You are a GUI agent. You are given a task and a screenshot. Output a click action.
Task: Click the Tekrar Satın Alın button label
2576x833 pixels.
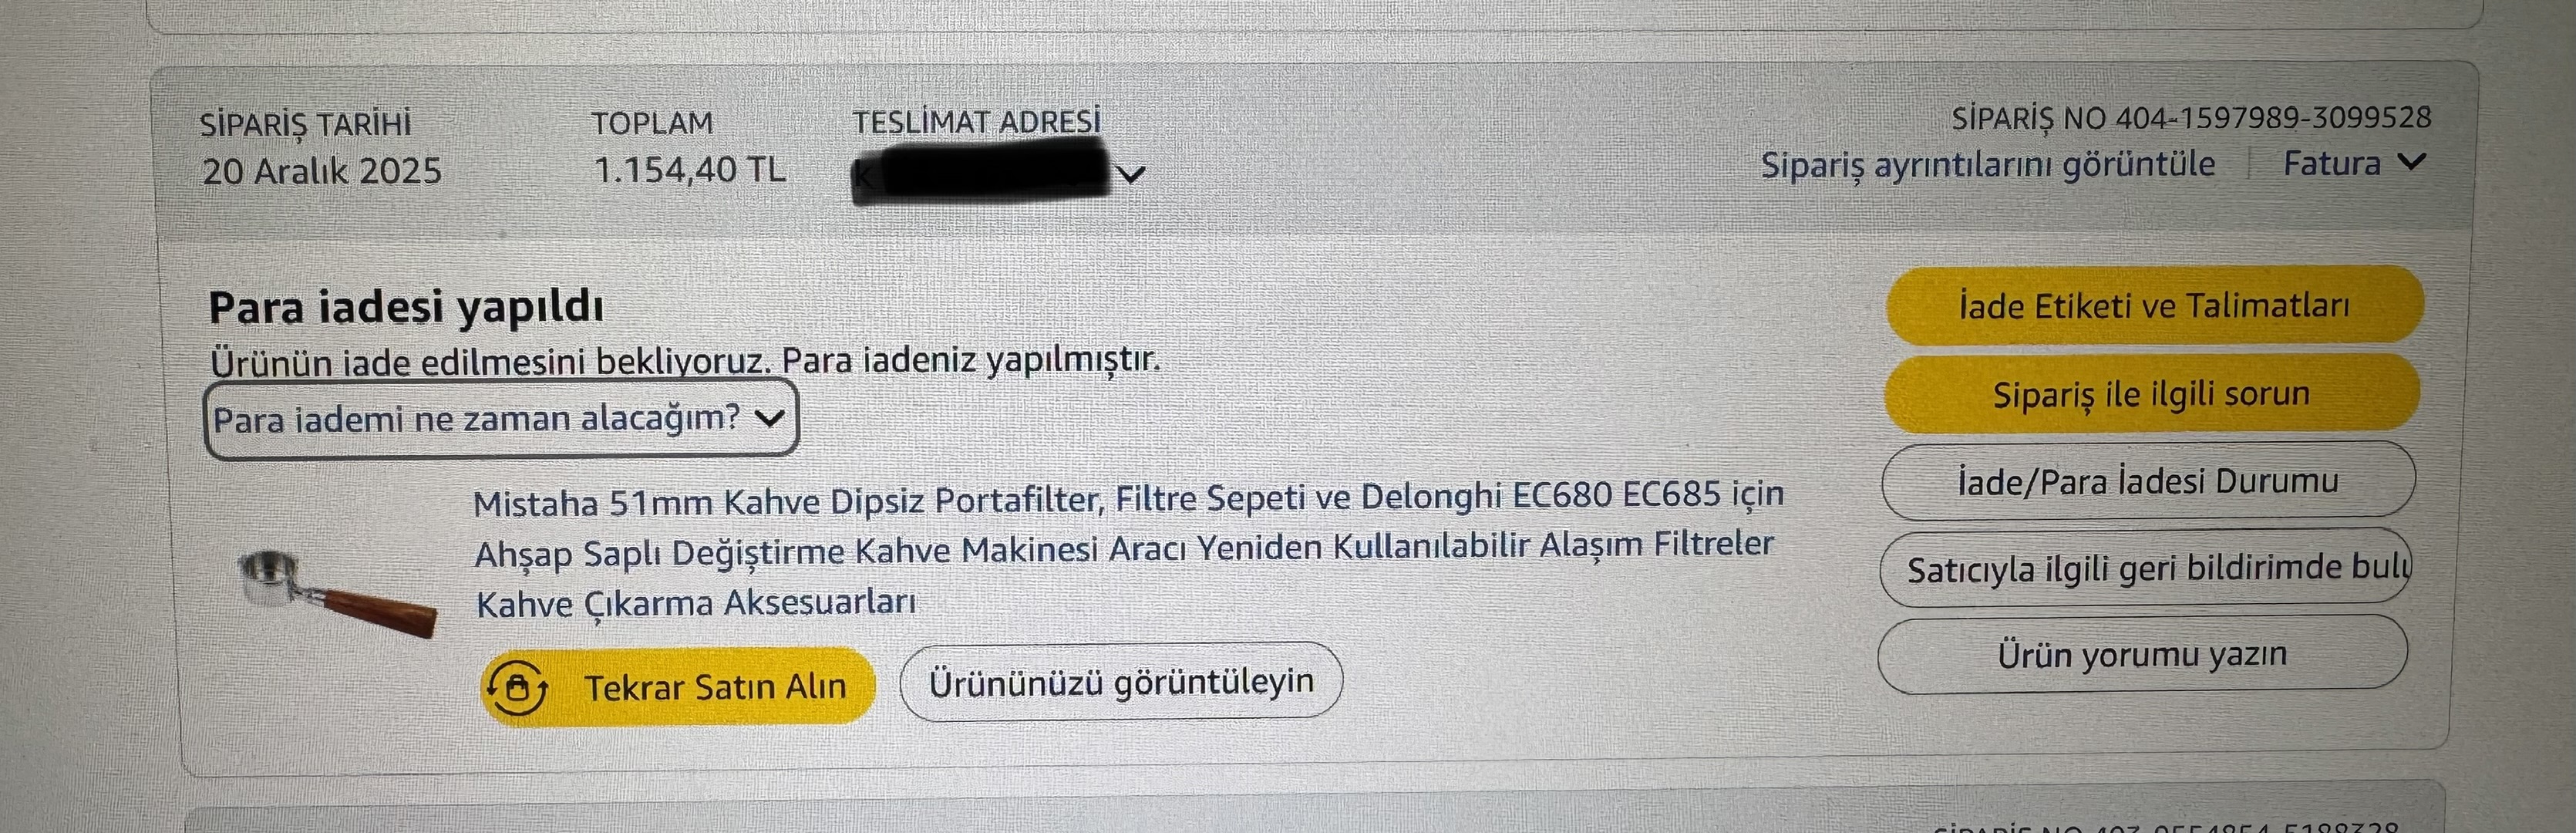pos(715,687)
